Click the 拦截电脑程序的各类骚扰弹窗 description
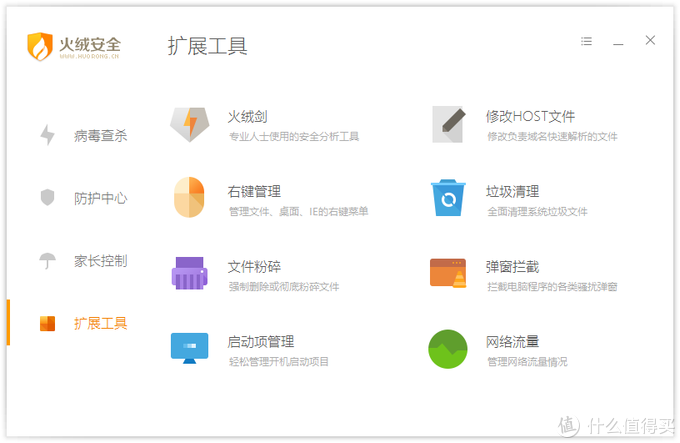The width and height of the screenshot is (680, 443). pyautogui.click(x=552, y=287)
